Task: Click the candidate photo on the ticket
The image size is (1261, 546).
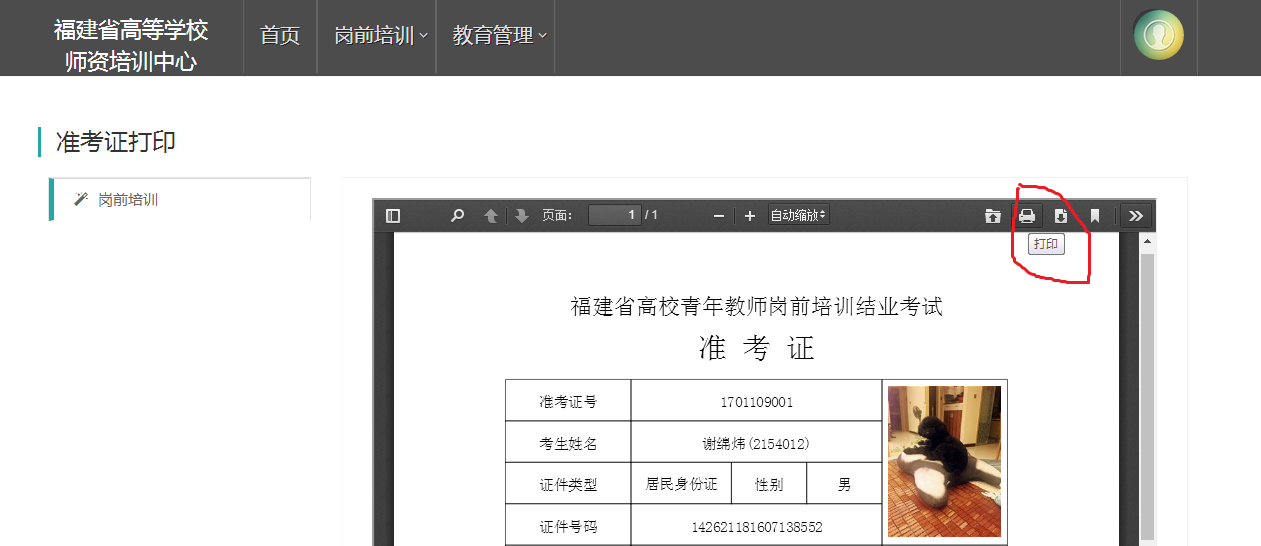Action: pos(944,461)
